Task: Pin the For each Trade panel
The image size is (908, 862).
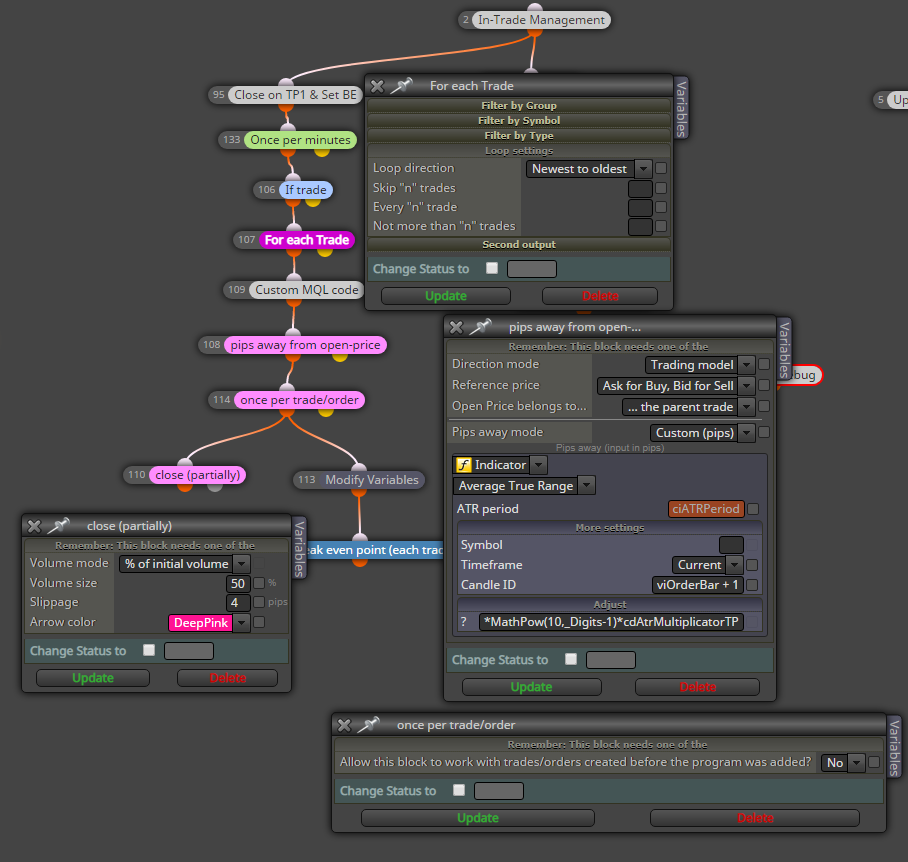Action: pyautogui.click(x=401, y=86)
